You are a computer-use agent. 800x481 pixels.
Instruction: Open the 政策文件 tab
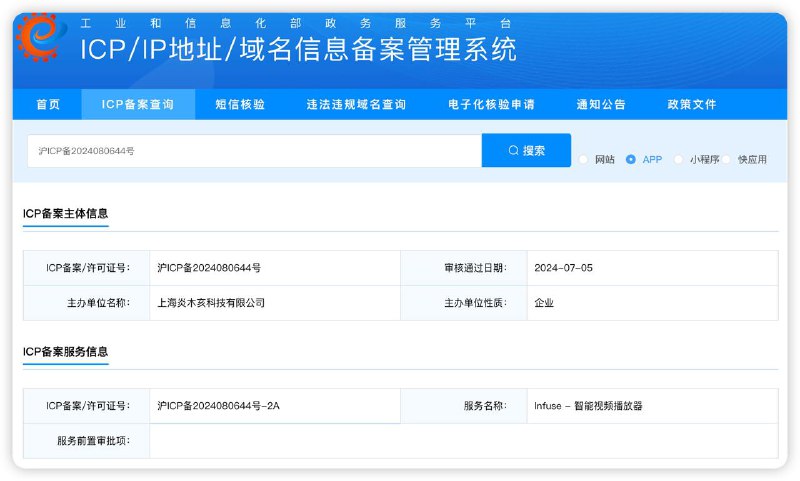point(692,105)
